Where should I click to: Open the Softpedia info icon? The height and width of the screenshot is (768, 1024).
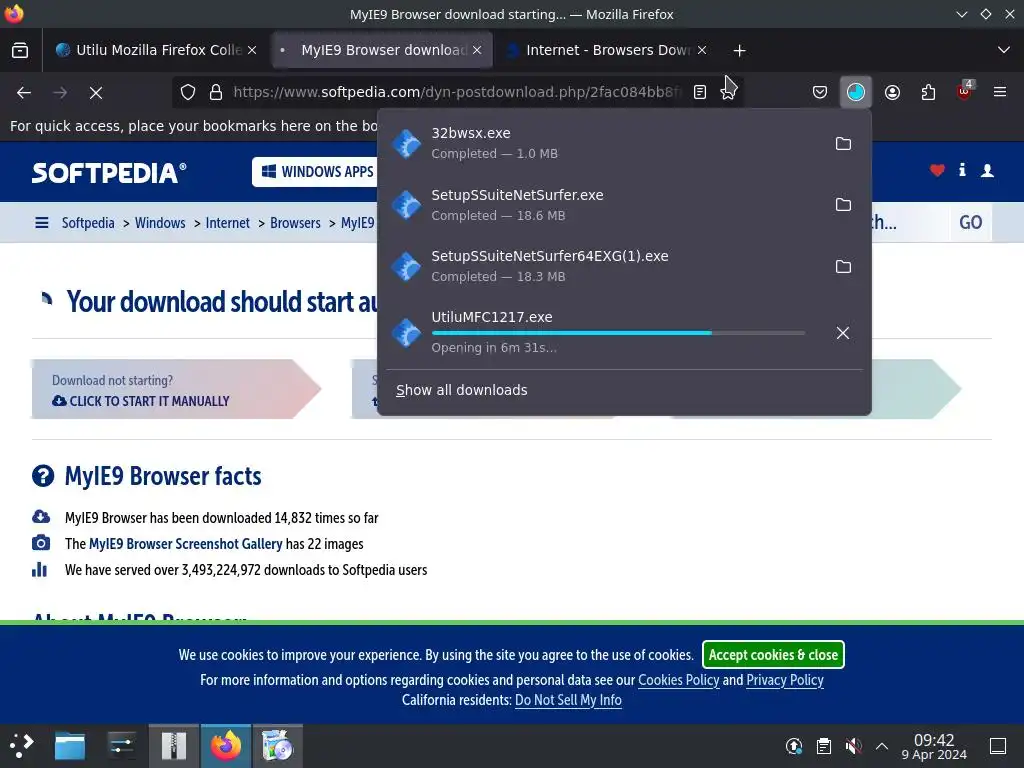(962, 170)
